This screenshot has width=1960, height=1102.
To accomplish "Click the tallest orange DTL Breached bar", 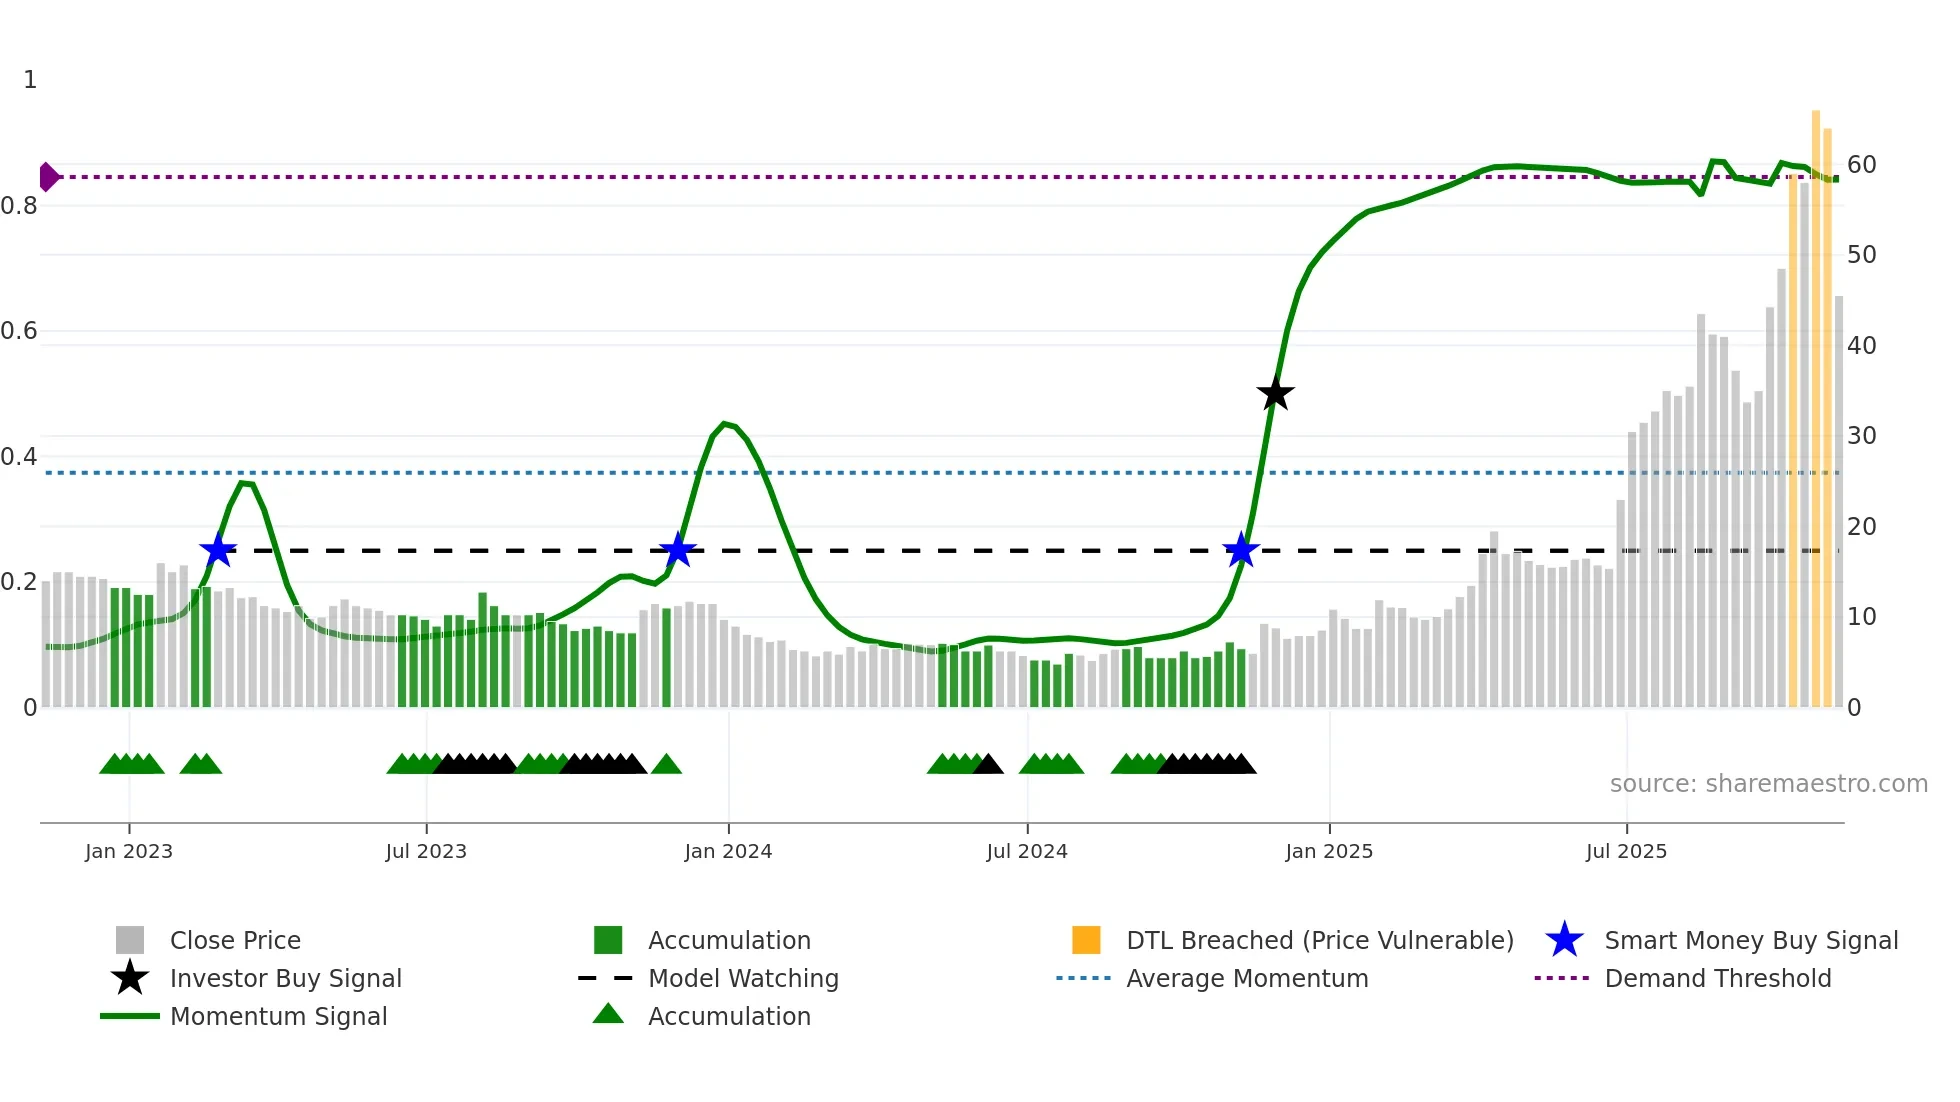I will pos(1816,400).
